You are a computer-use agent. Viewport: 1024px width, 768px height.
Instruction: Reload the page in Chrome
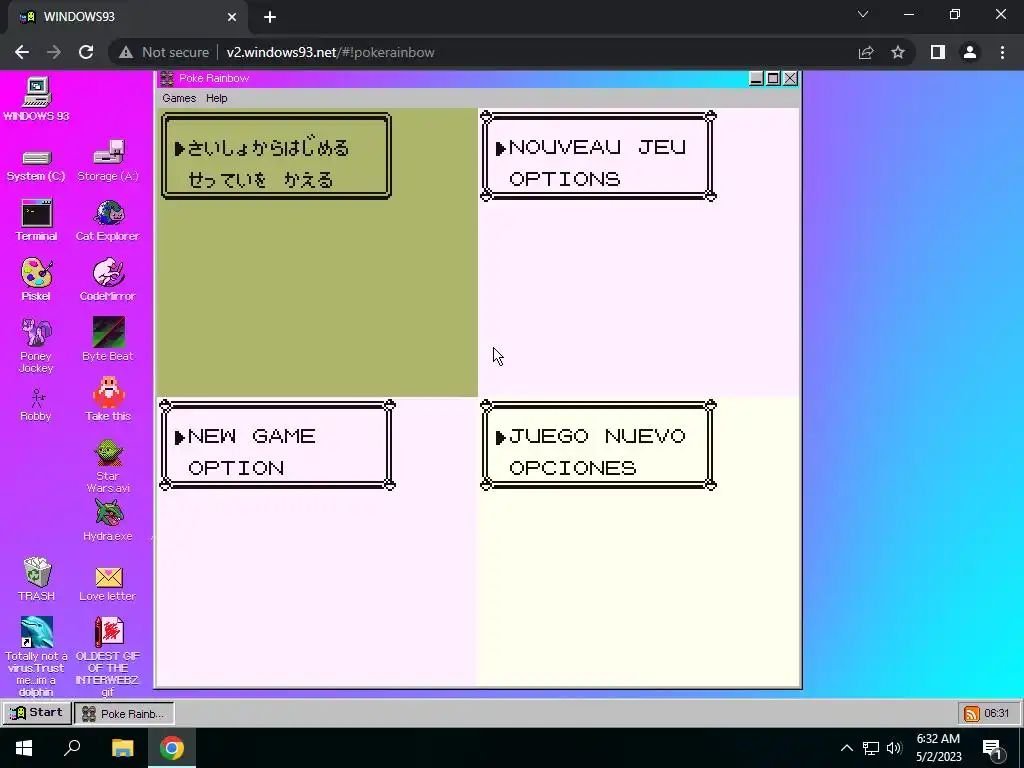tap(86, 52)
